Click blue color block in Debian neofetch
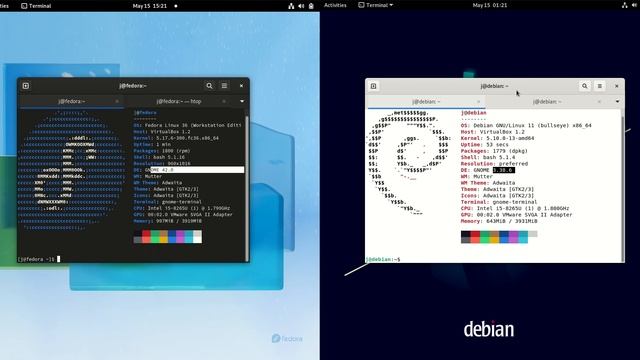640x360 pixels. point(504,237)
